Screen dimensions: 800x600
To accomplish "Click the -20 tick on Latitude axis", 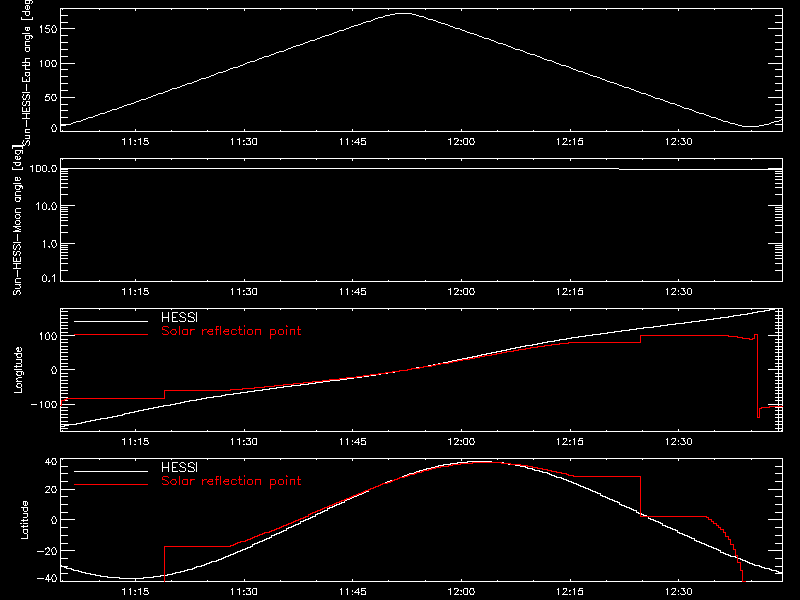I will [x=47, y=551].
